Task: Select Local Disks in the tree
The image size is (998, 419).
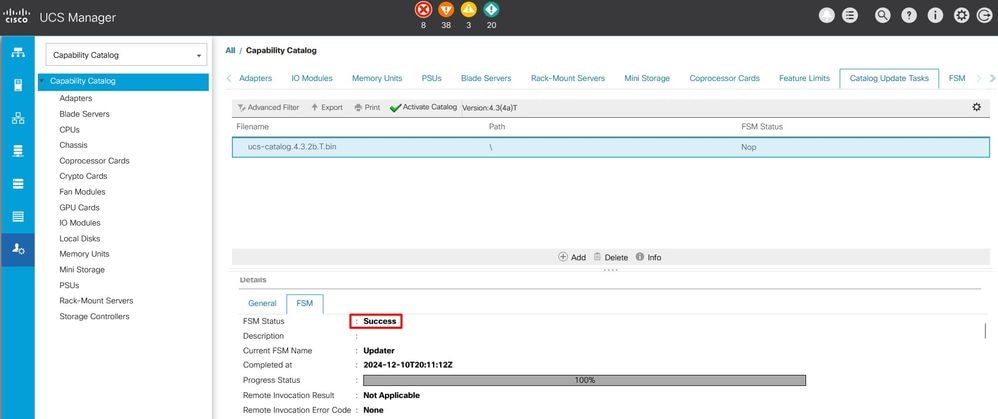Action: tap(80, 239)
